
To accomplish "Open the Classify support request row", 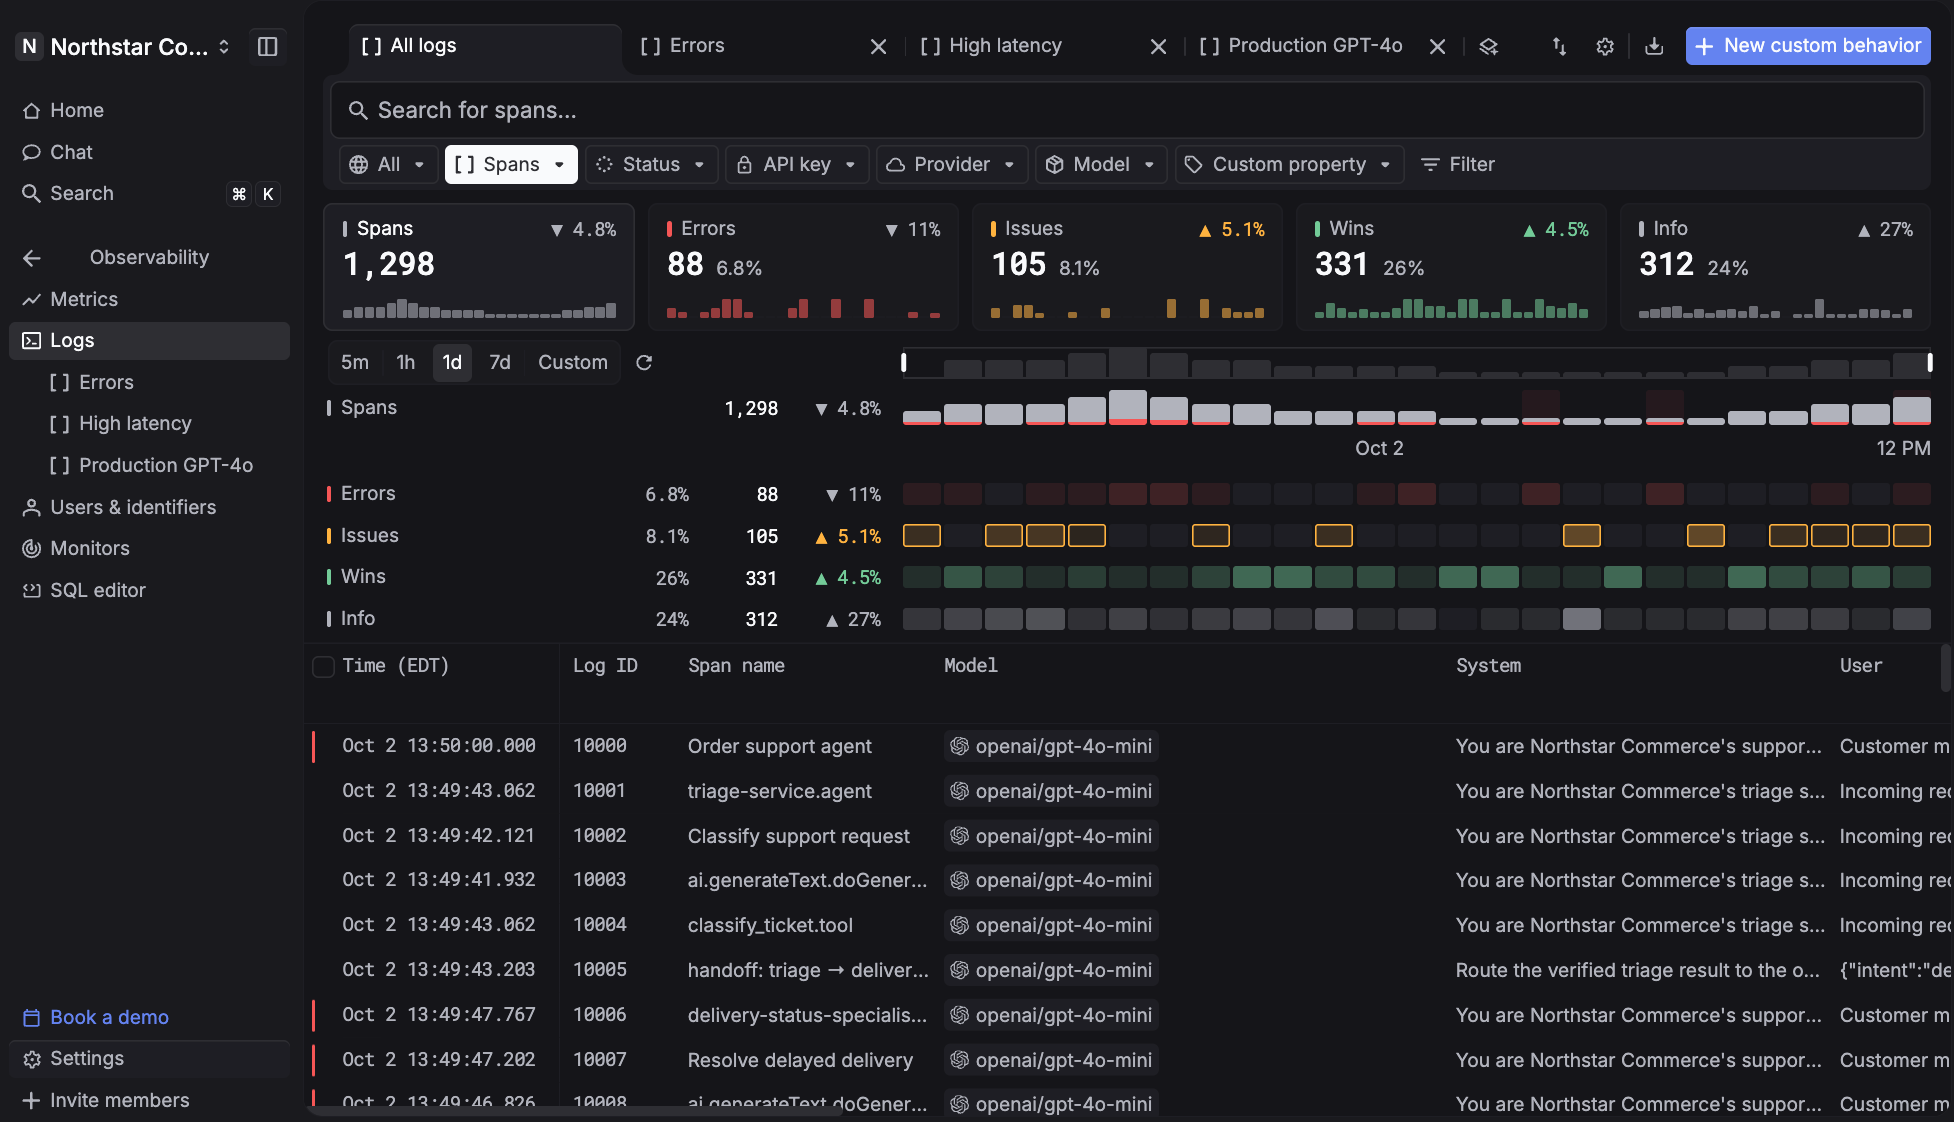I will coord(1127,836).
